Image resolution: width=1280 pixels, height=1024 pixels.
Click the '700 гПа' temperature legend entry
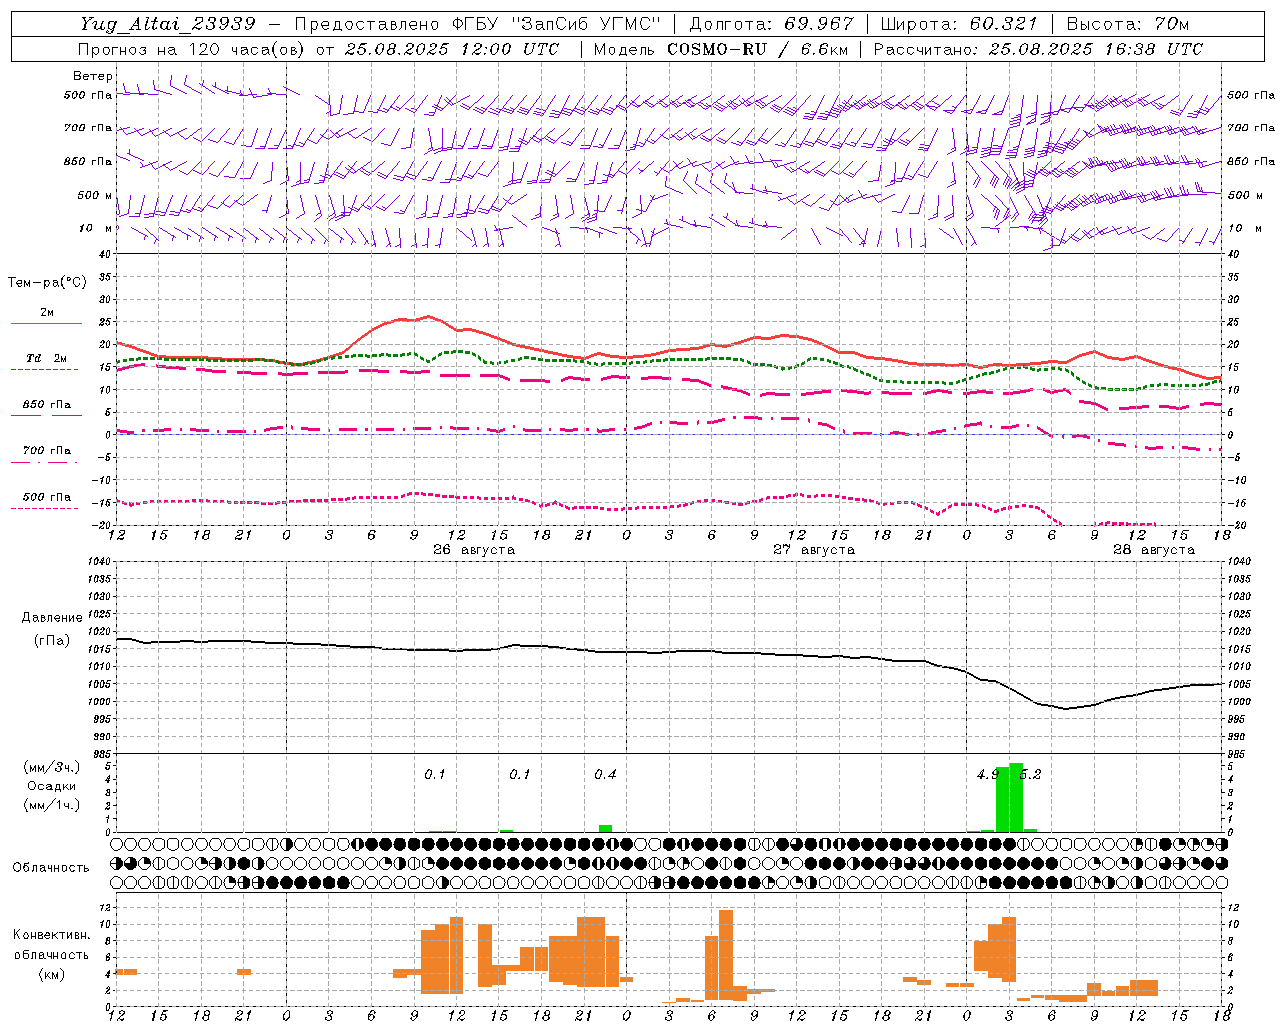click(x=46, y=451)
